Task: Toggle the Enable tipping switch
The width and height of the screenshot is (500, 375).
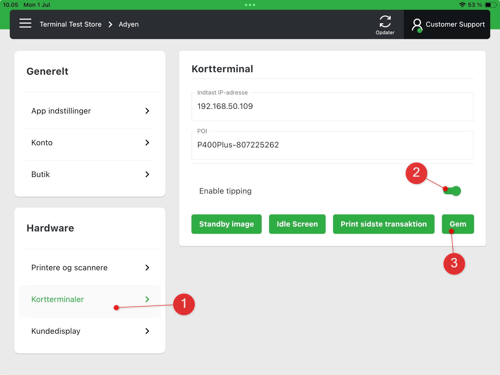Action: point(452,191)
